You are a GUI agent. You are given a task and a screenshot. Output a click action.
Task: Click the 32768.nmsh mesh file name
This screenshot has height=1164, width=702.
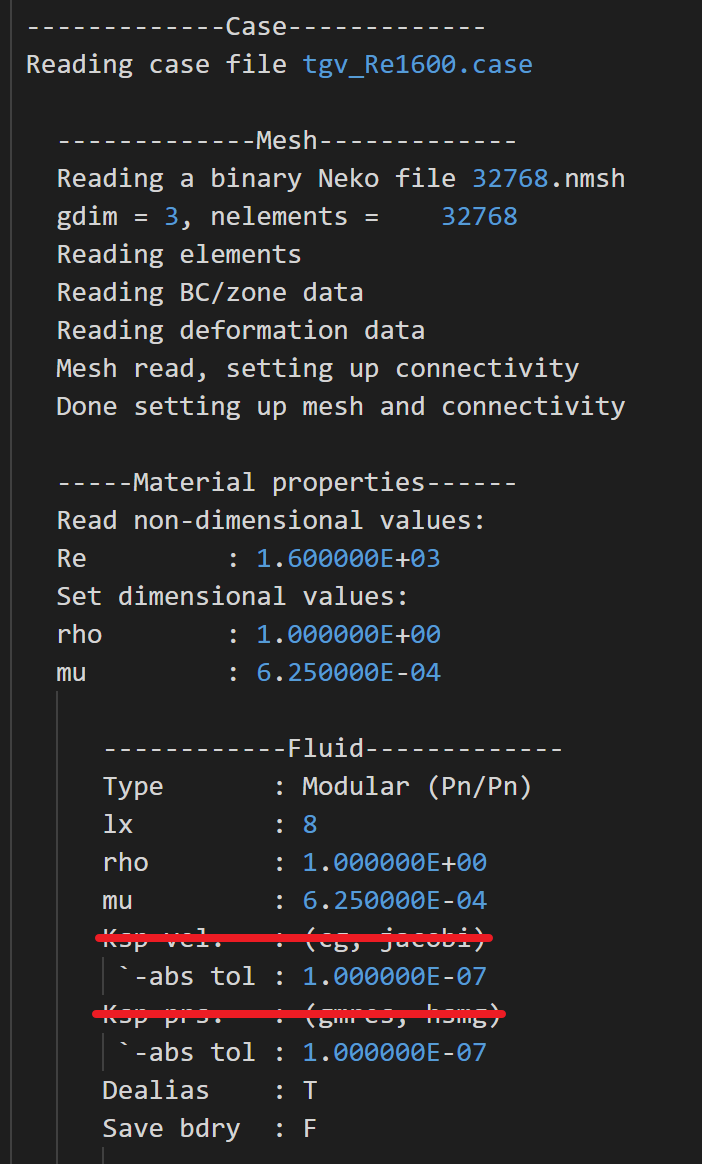(548, 179)
